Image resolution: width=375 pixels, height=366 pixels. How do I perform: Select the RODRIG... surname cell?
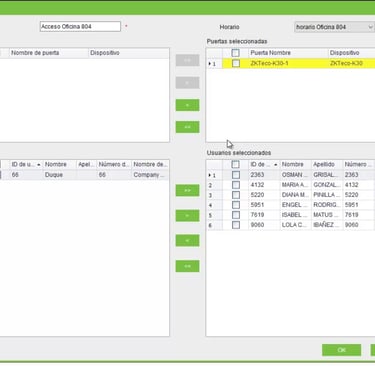click(327, 205)
